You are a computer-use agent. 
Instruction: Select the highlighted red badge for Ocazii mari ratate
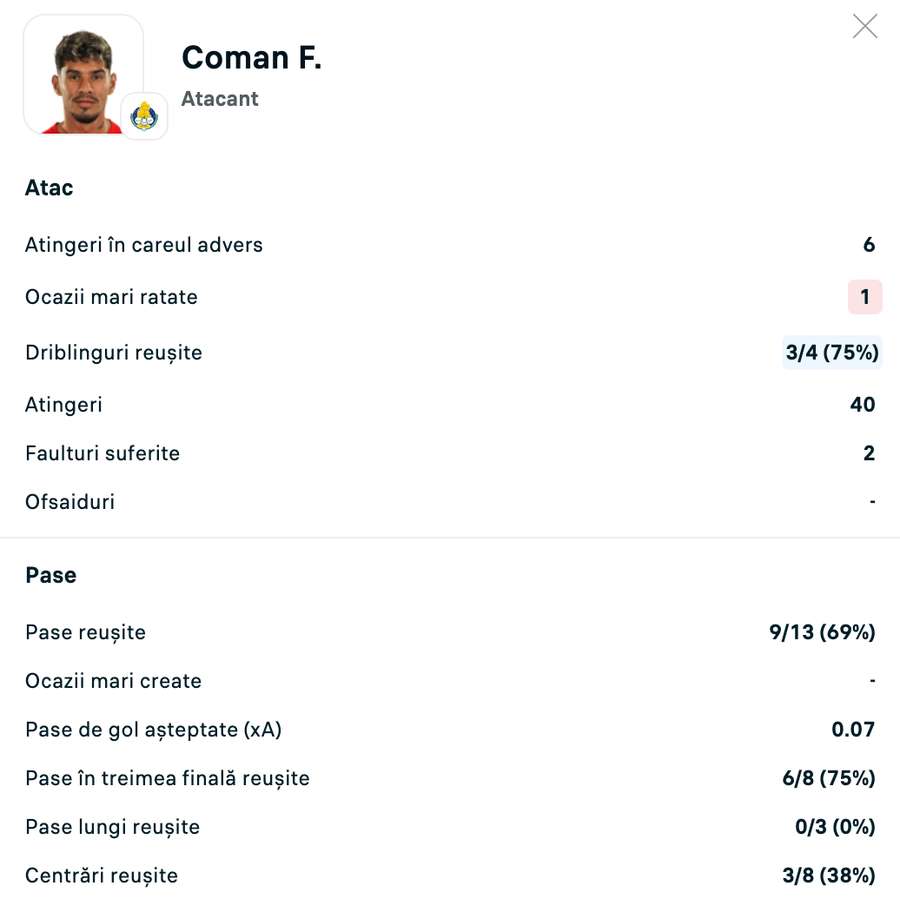coord(864,297)
